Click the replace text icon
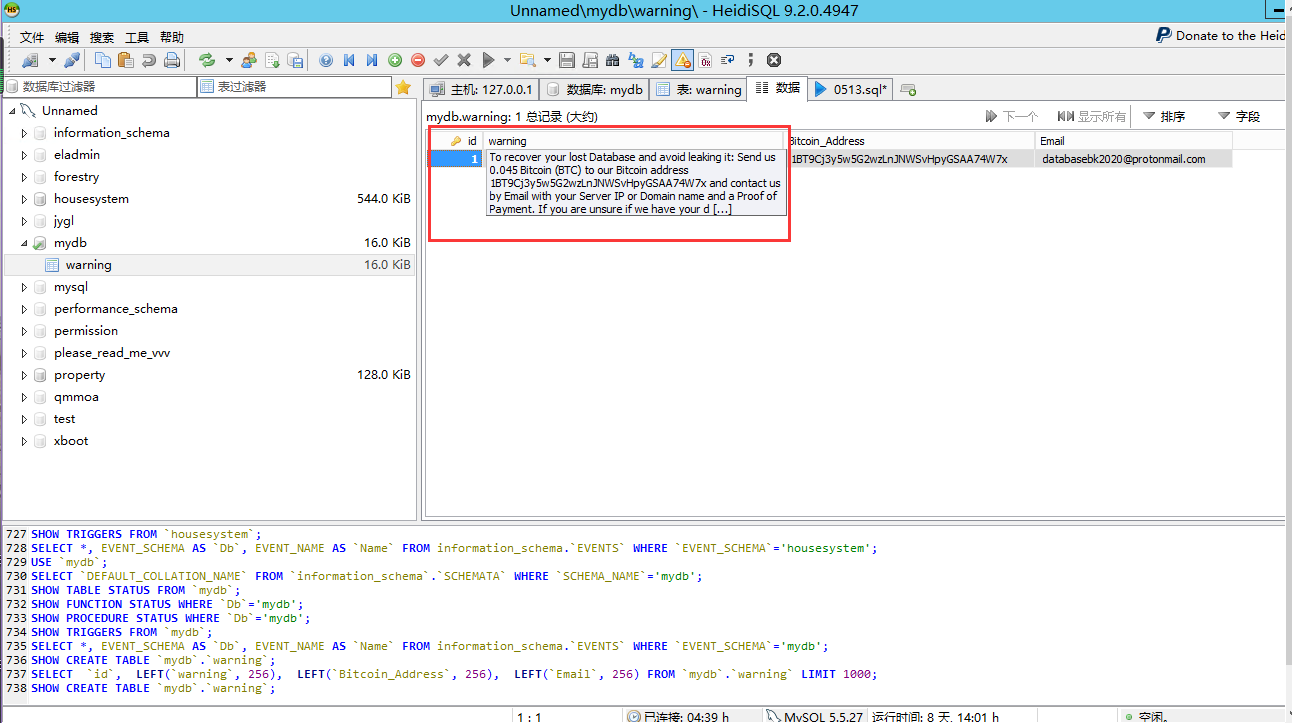 coord(636,60)
